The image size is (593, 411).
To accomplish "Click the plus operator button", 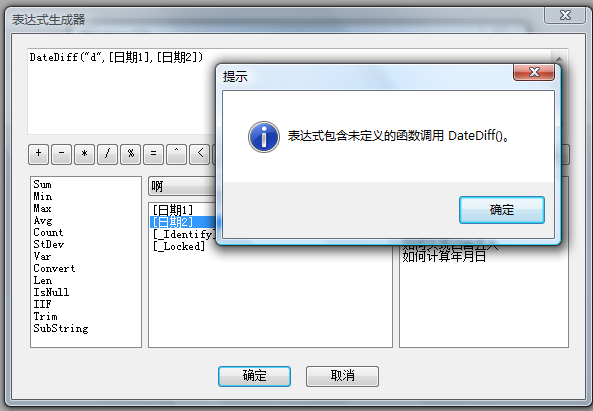I will coord(38,154).
